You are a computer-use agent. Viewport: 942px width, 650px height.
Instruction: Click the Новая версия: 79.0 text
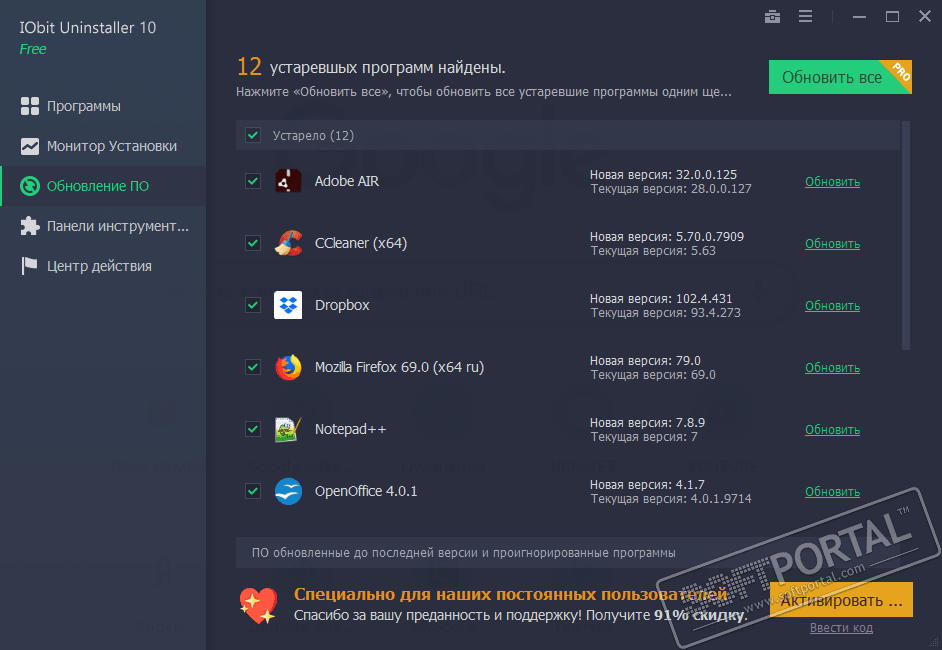tap(645, 360)
